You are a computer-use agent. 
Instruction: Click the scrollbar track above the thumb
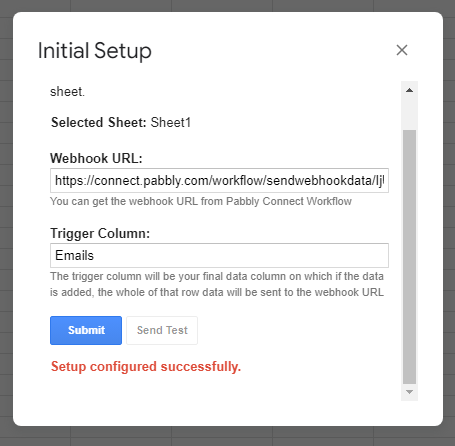tap(409, 114)
